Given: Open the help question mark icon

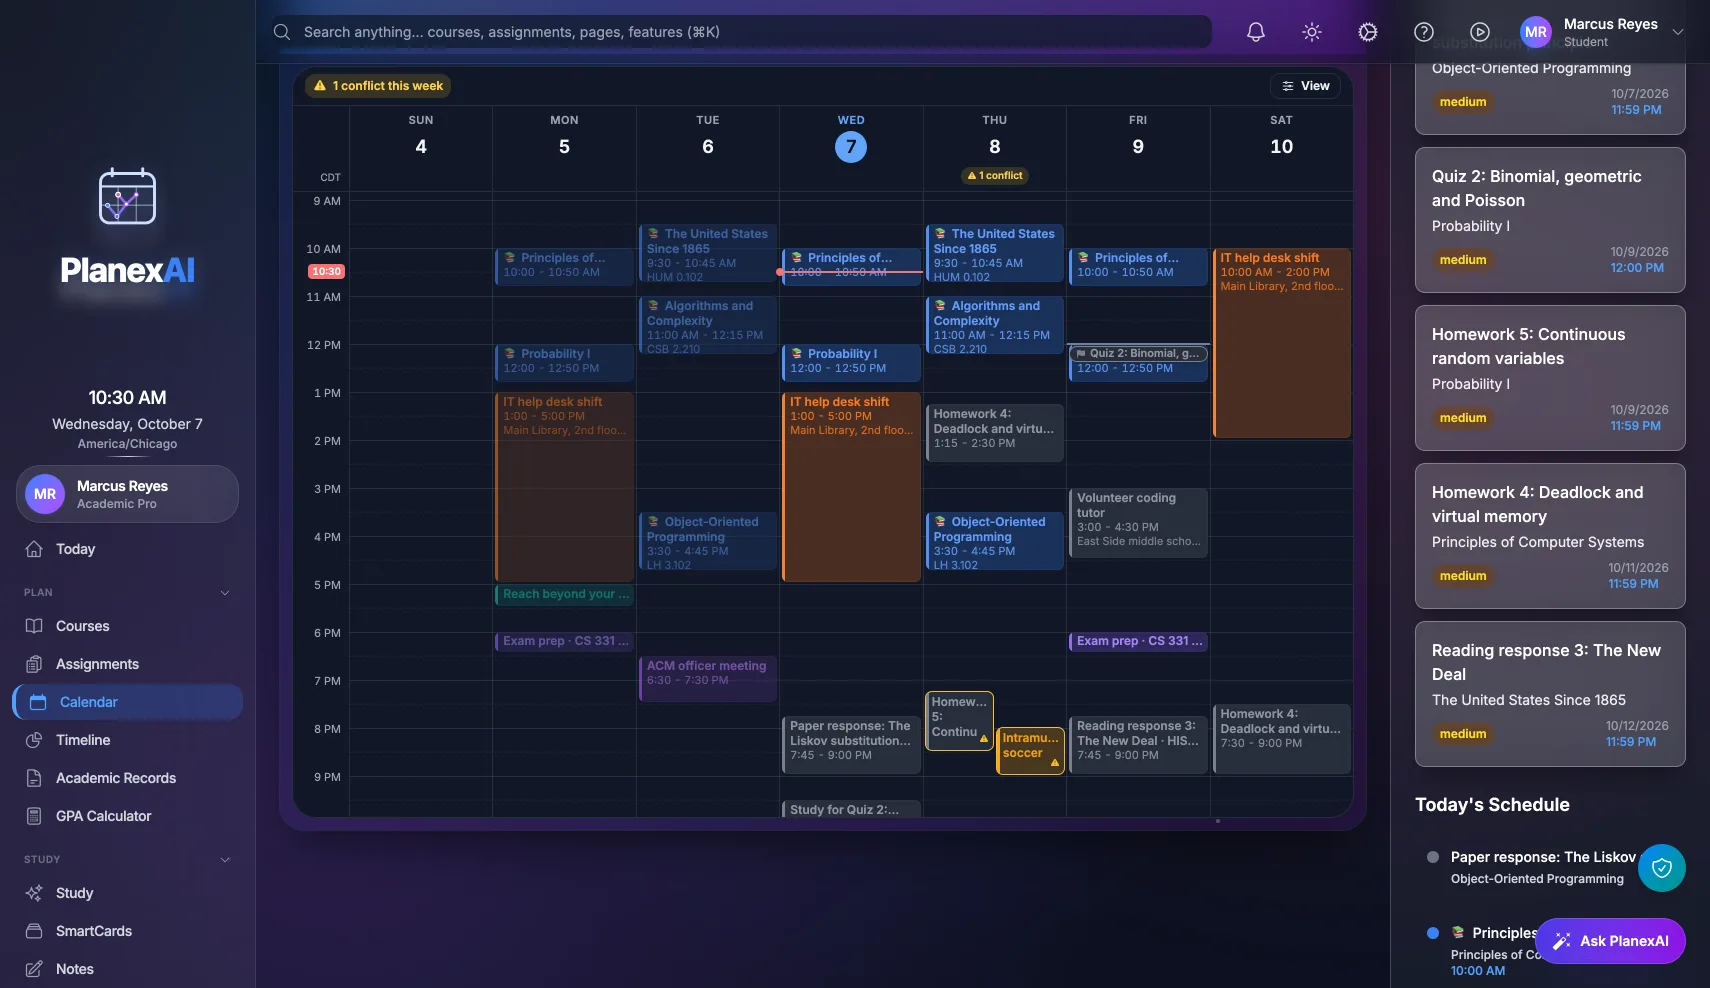Looking at the screenshot, I should pyautogui.click(x=1424, y=32).
